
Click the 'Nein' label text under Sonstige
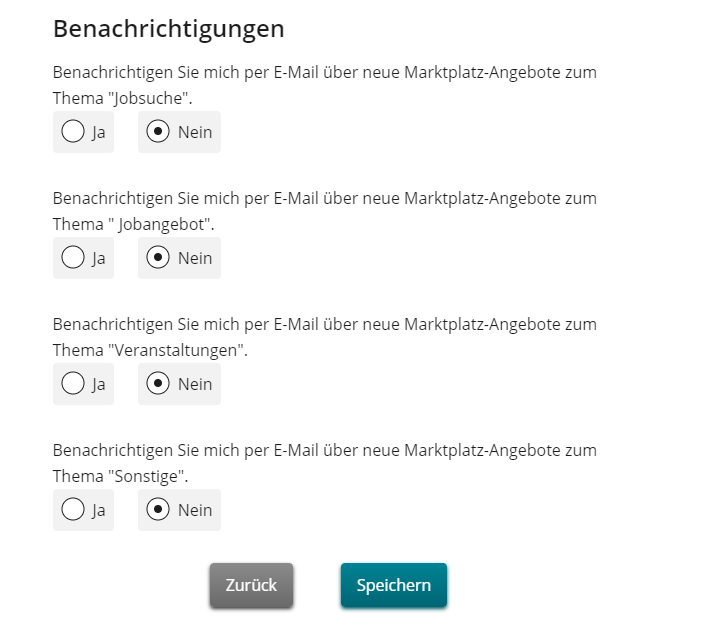(x=195, y=510)
